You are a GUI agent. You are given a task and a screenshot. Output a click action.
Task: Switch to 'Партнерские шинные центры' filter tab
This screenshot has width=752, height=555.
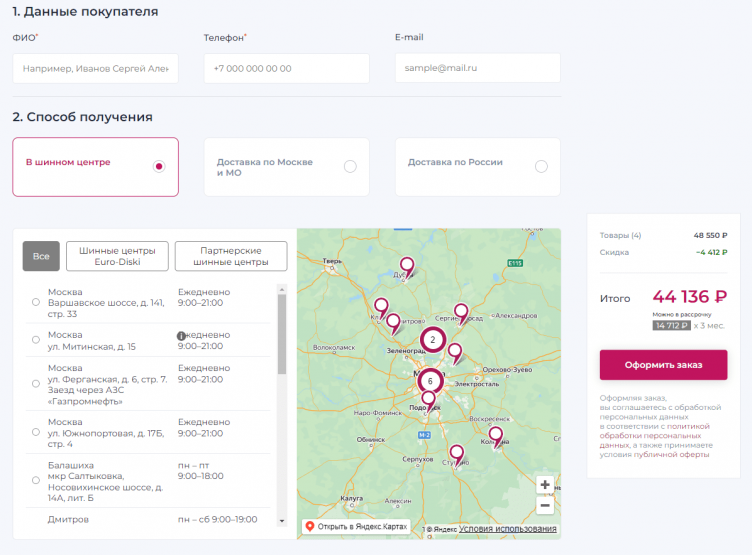pos(230,256)
